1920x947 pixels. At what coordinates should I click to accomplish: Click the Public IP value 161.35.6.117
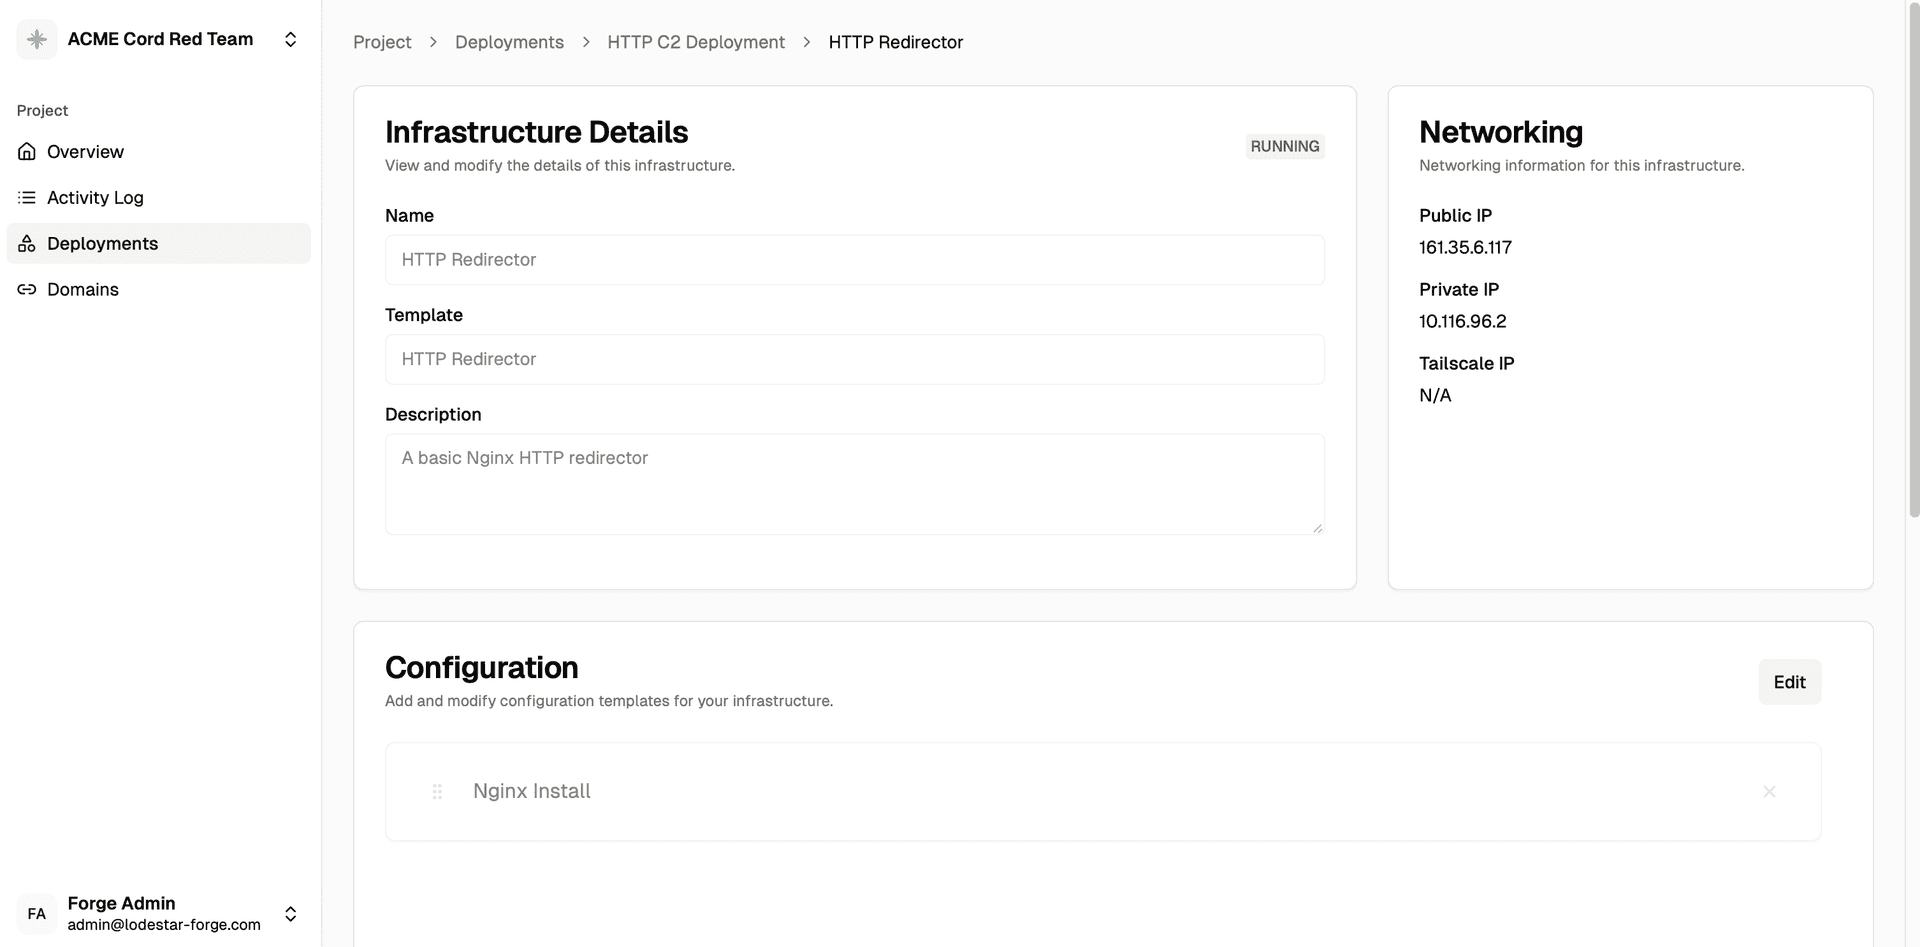(x=1465, y=247)
